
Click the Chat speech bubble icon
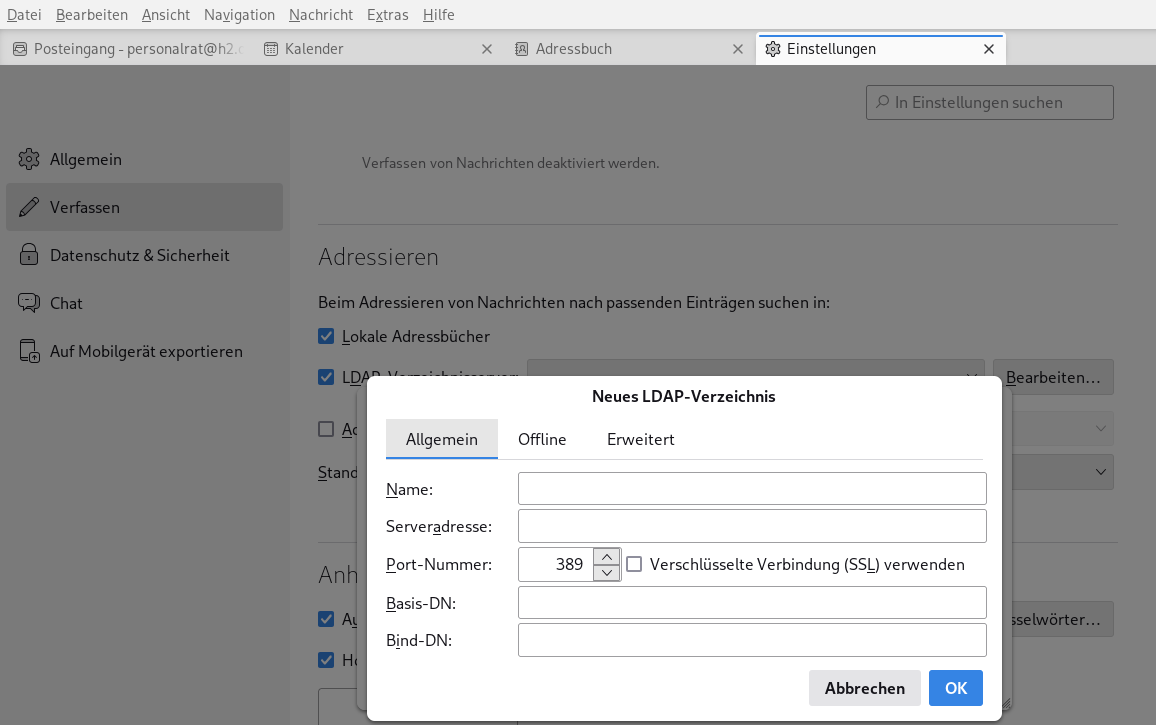click(x=29, y=303)
